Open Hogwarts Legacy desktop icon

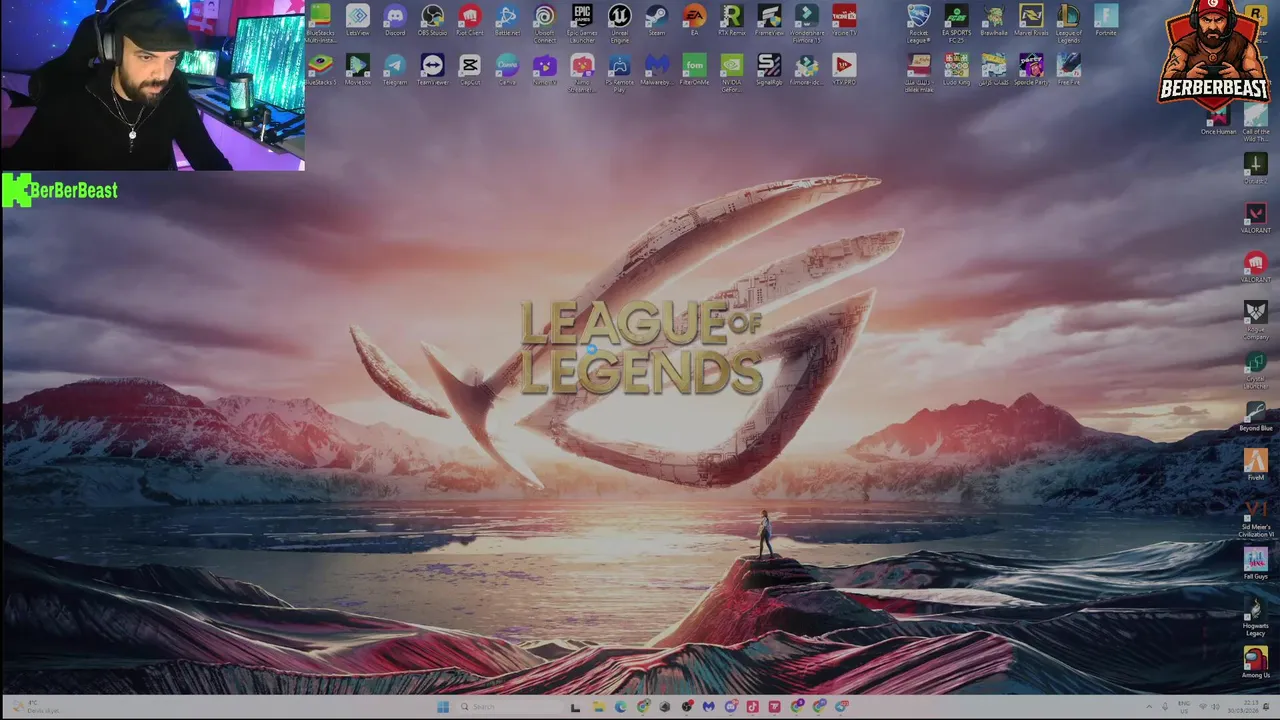click(1256, 616)
